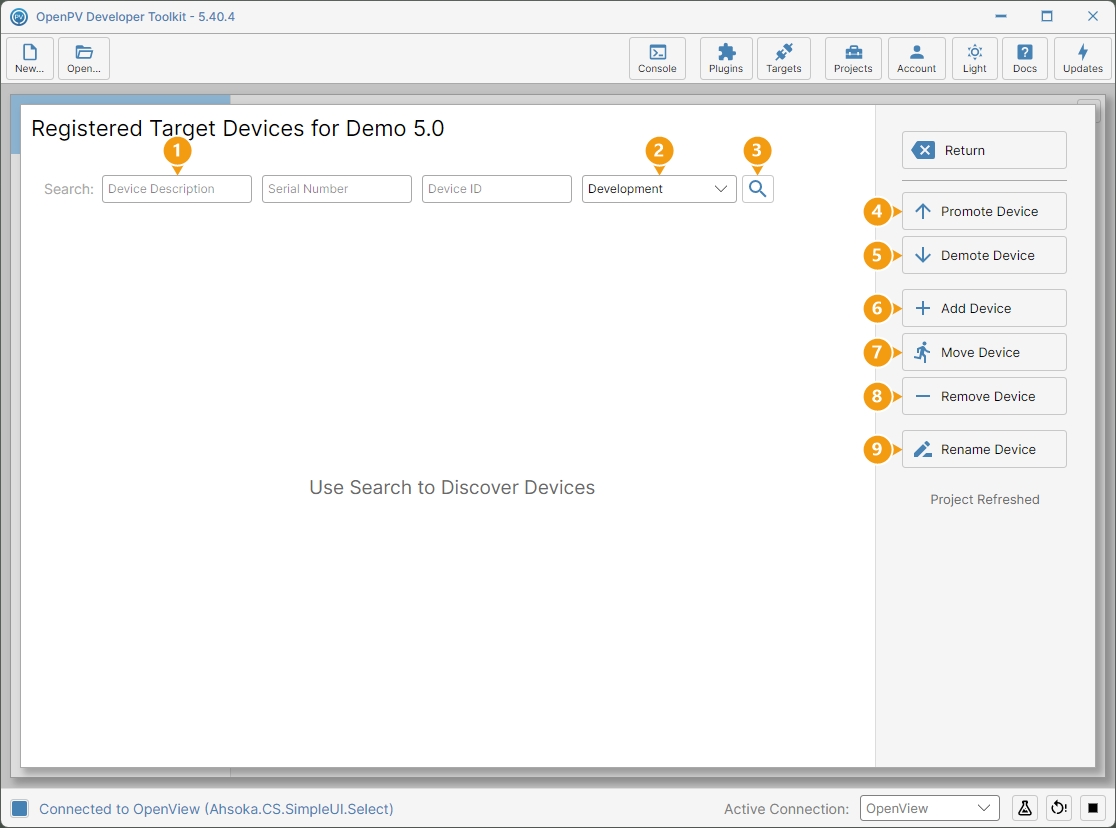1116x828 pixels.
Task: Click the 'Project Refreshed' status message
Action: point(984,499)
